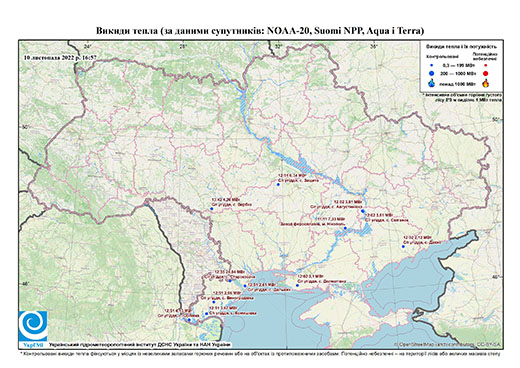This screenshot has height=368, width=520.
Task: Click the small red dot legend symbol
Action: [486, 65]
